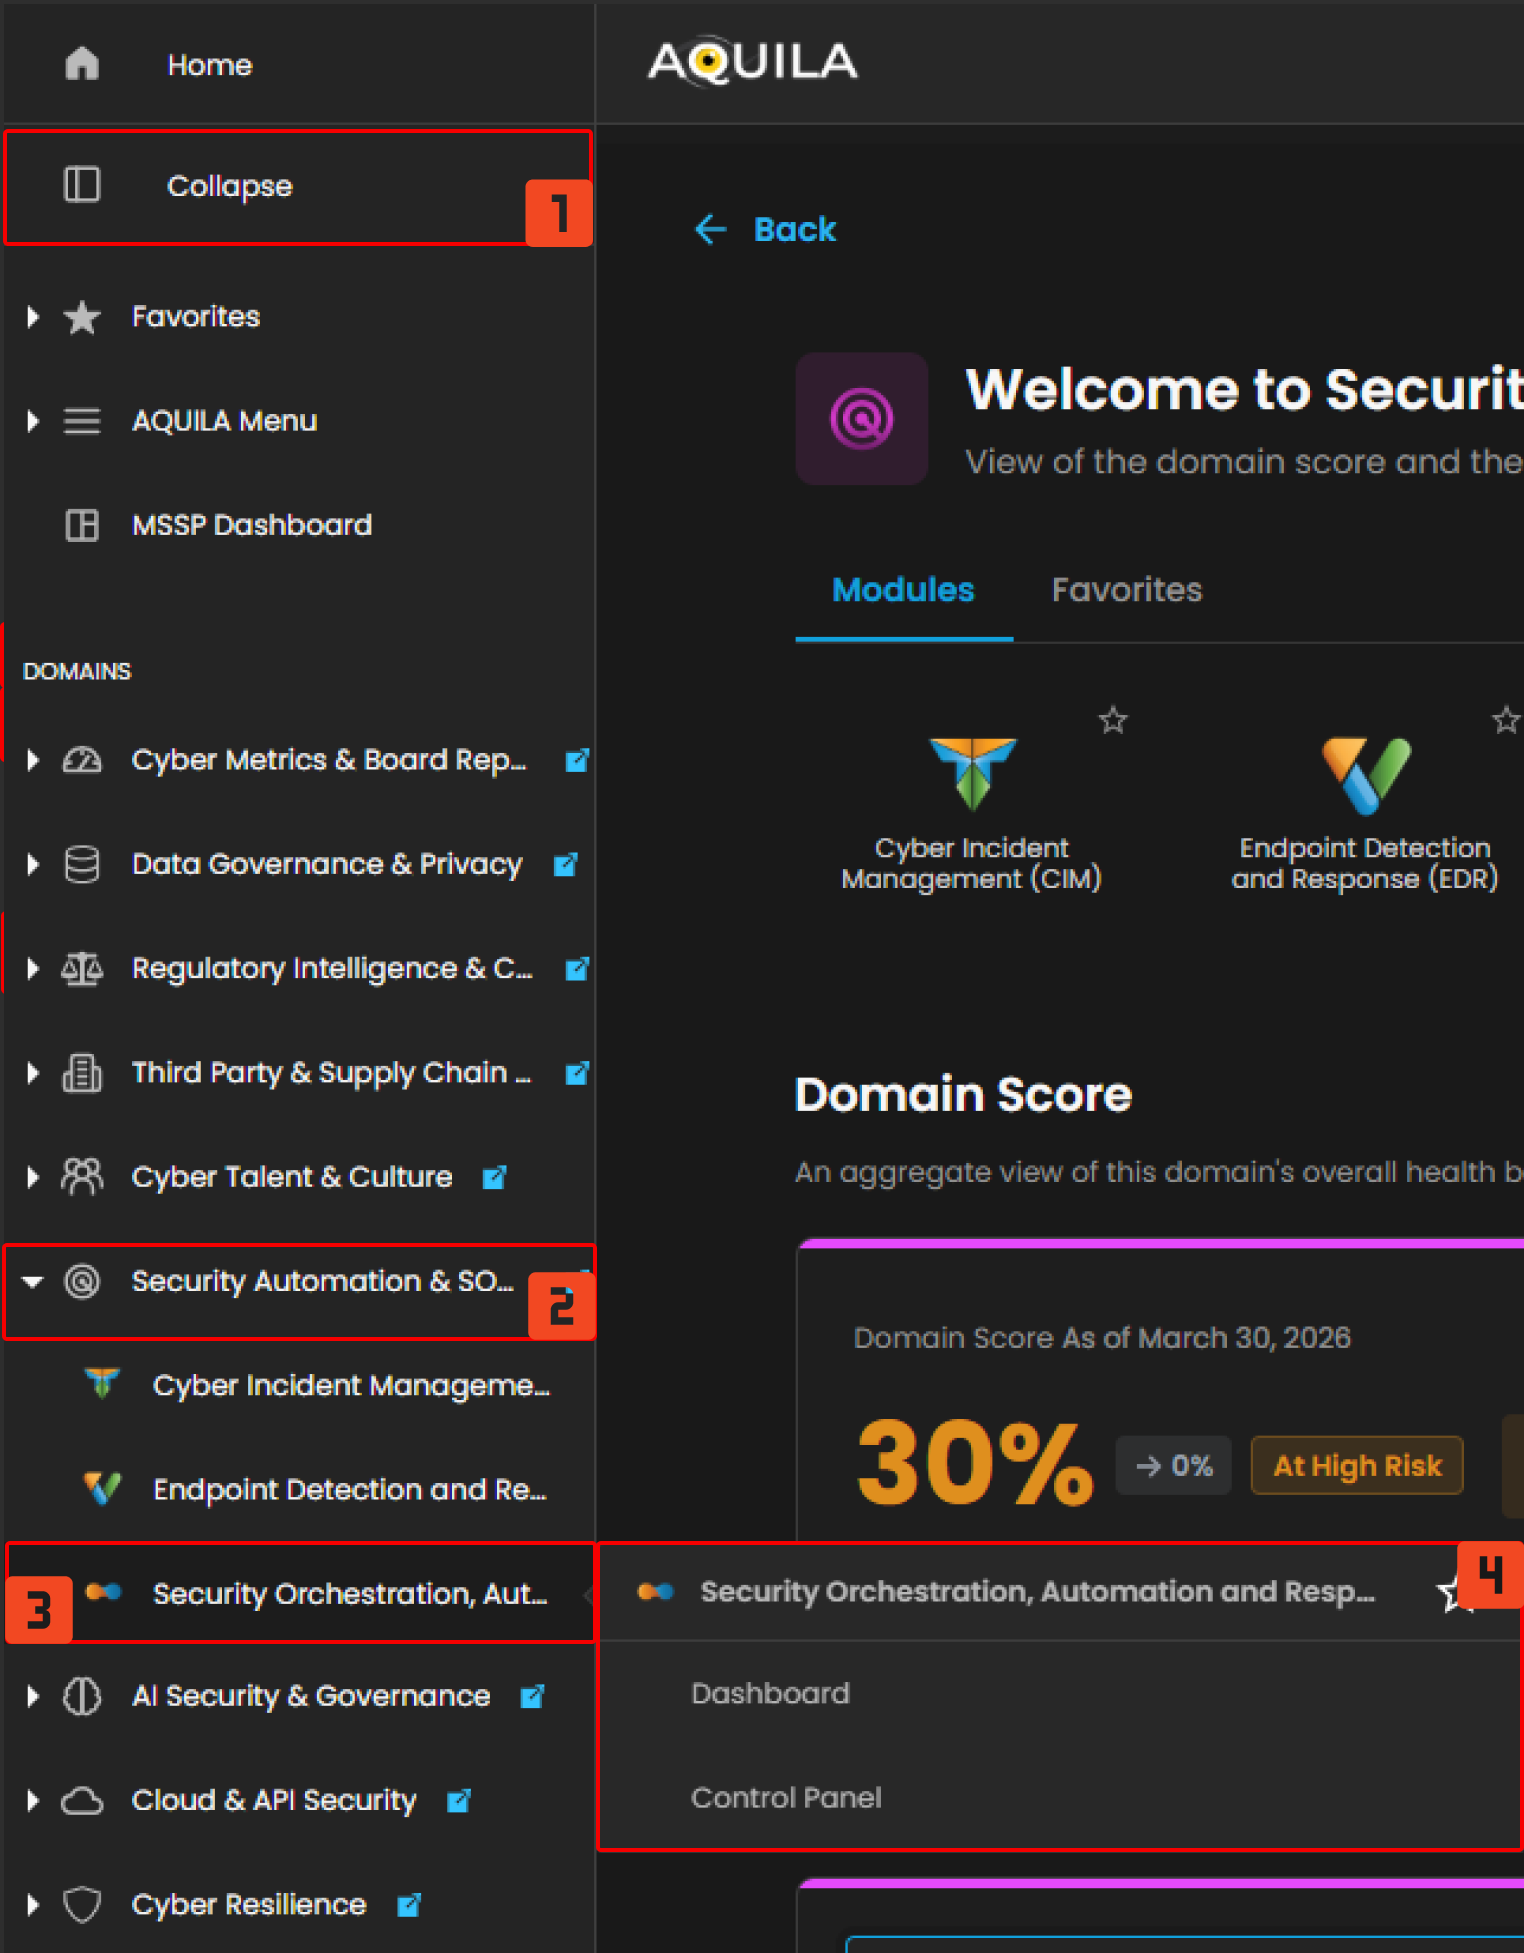Click the Endpoint Detection icon in sidebar
This screenshot has height=1953, width=1524.
pos(102,1489)
